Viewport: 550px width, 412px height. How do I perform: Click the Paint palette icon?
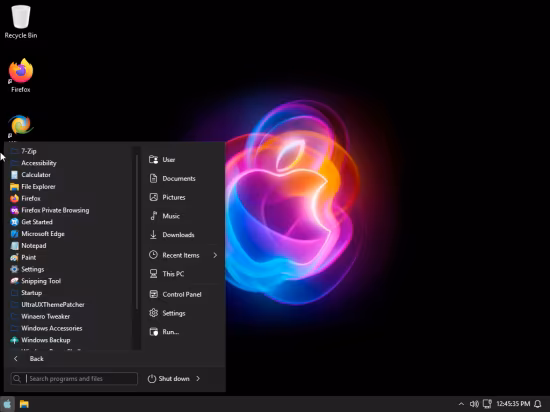[x=14, y=257]
